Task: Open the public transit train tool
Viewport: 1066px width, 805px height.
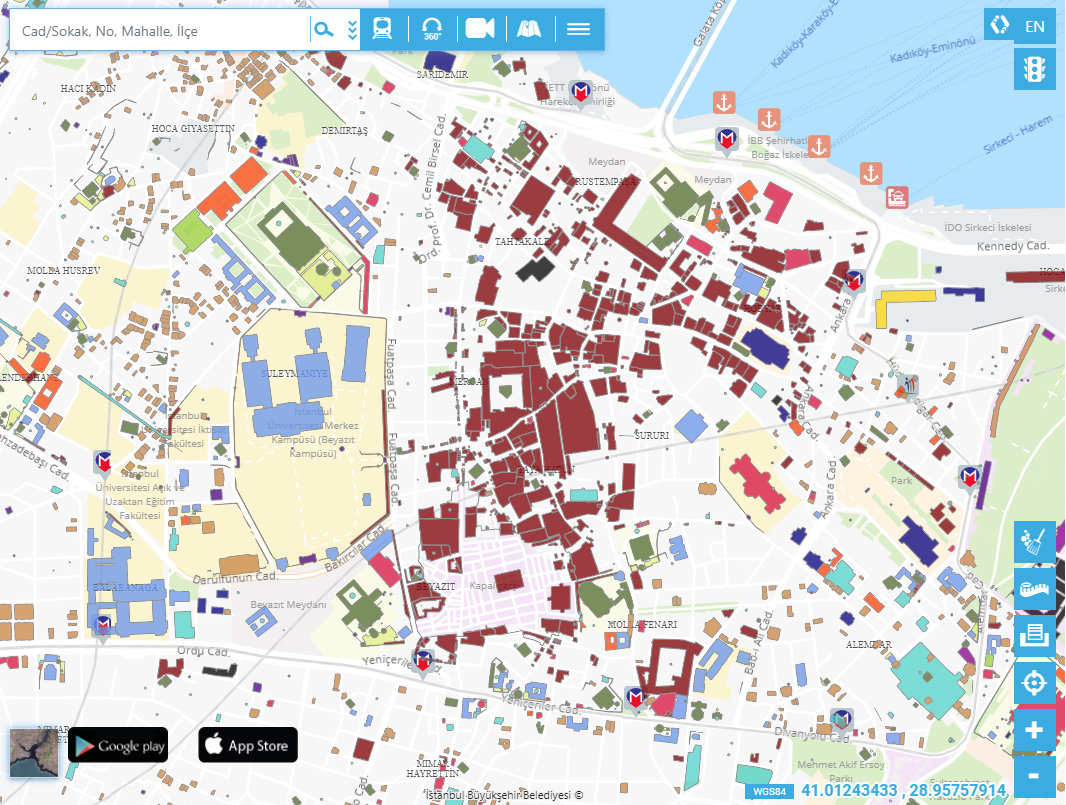Action: pos(382,29)
